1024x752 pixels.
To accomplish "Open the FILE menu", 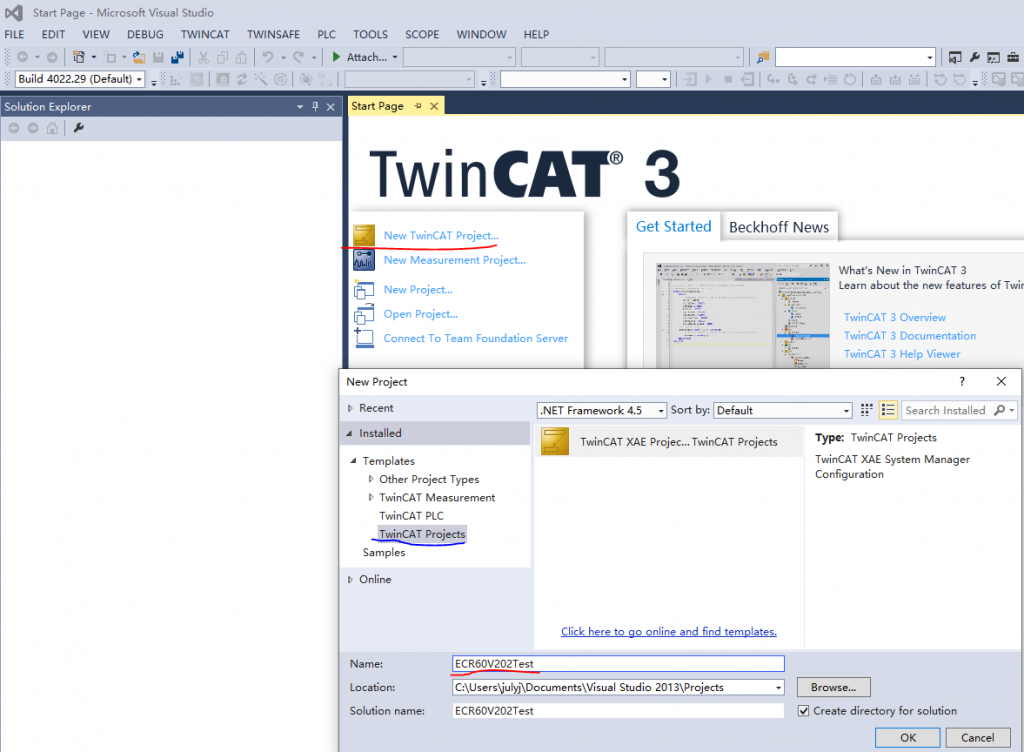I will click(x=14, y=35).
